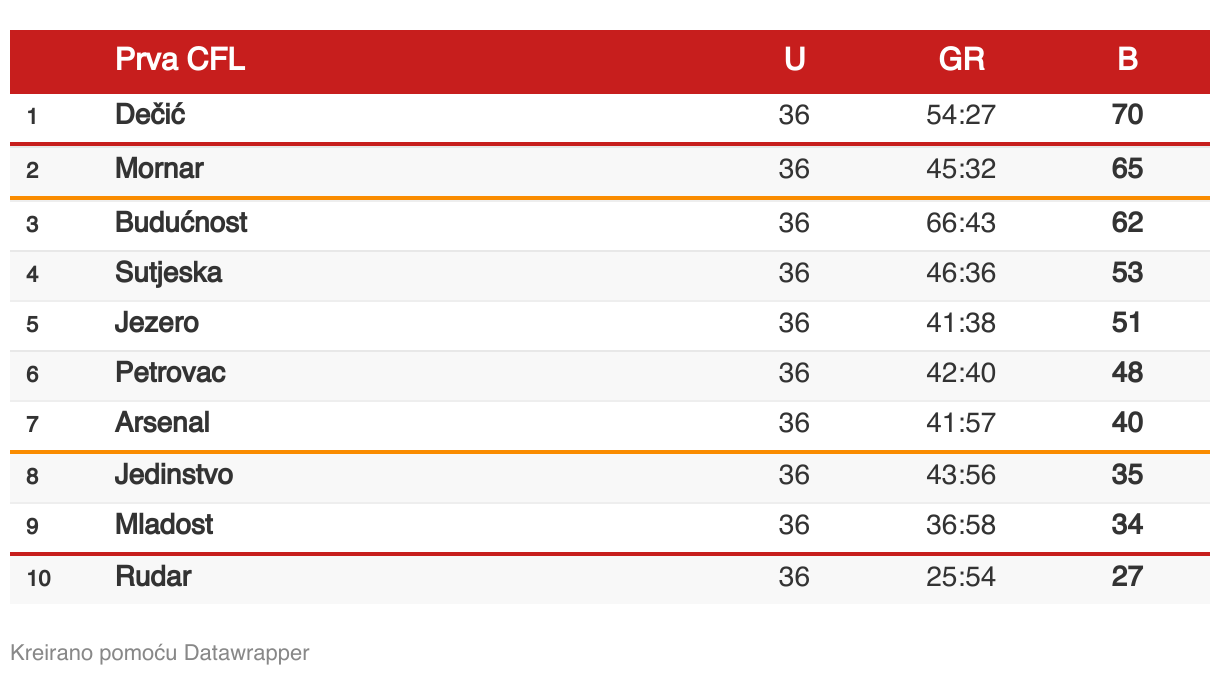Screen dimensions: 1220x676
Task: Select the B points column header
Action: coord(1127,60)
